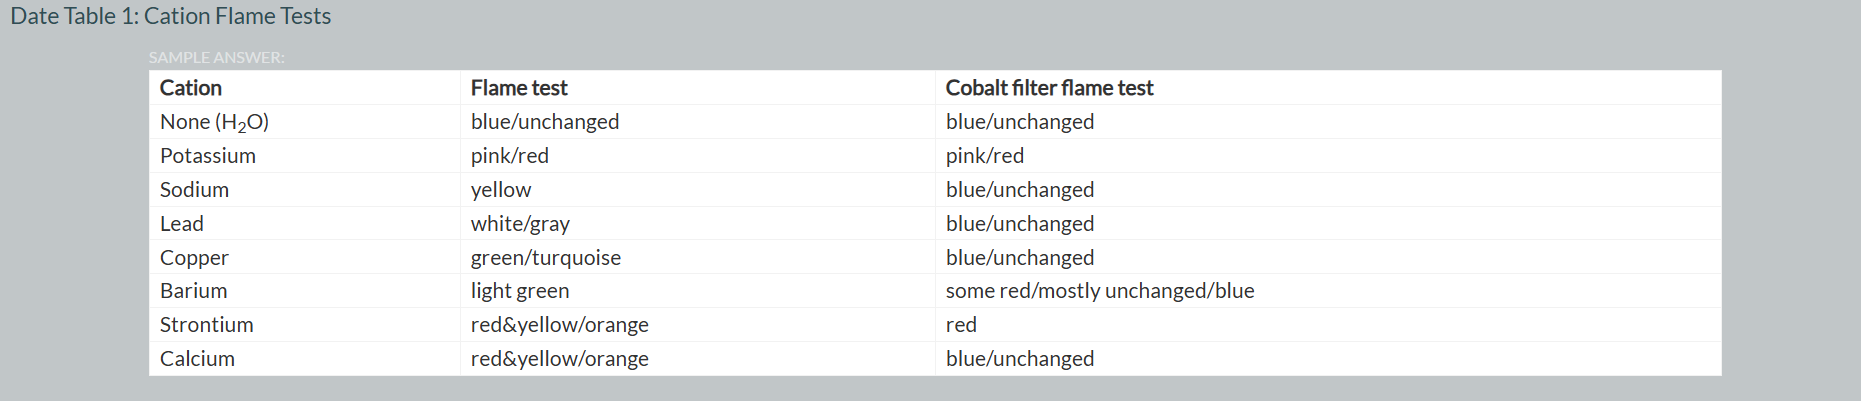Image resolution: width=1861 pixels, height=401 pixels.
Task: Select the "Cation" column header
Action: point(191,88)
